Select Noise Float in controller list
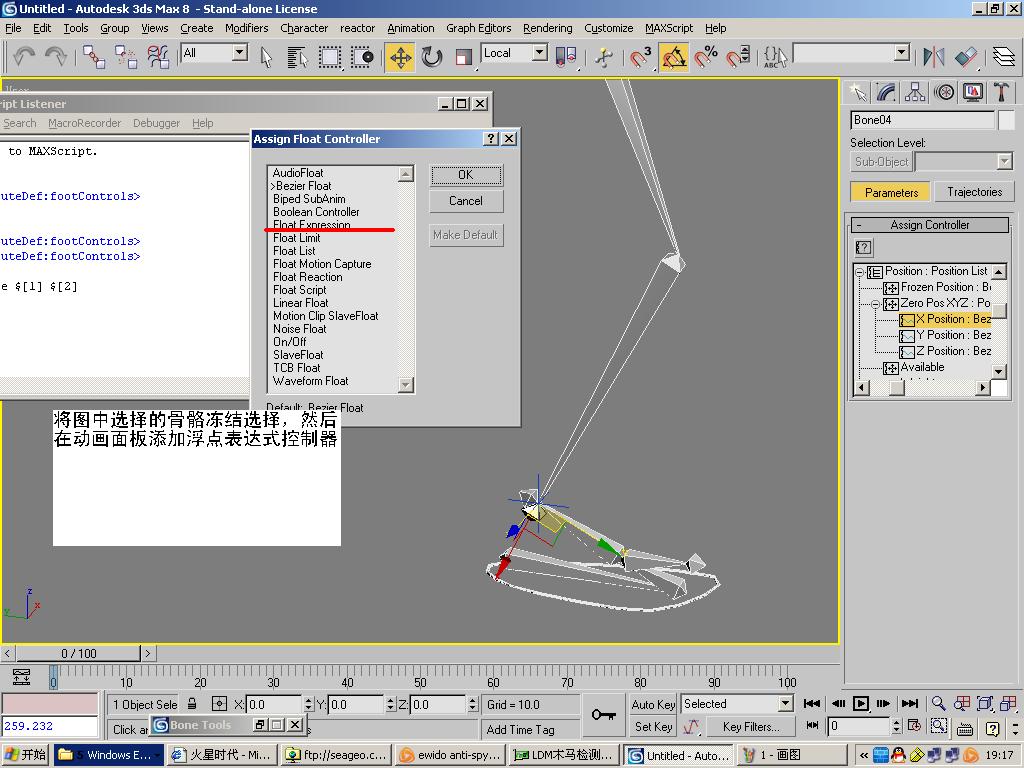Screen dimensions: 1024x768 tap(300, 329)
